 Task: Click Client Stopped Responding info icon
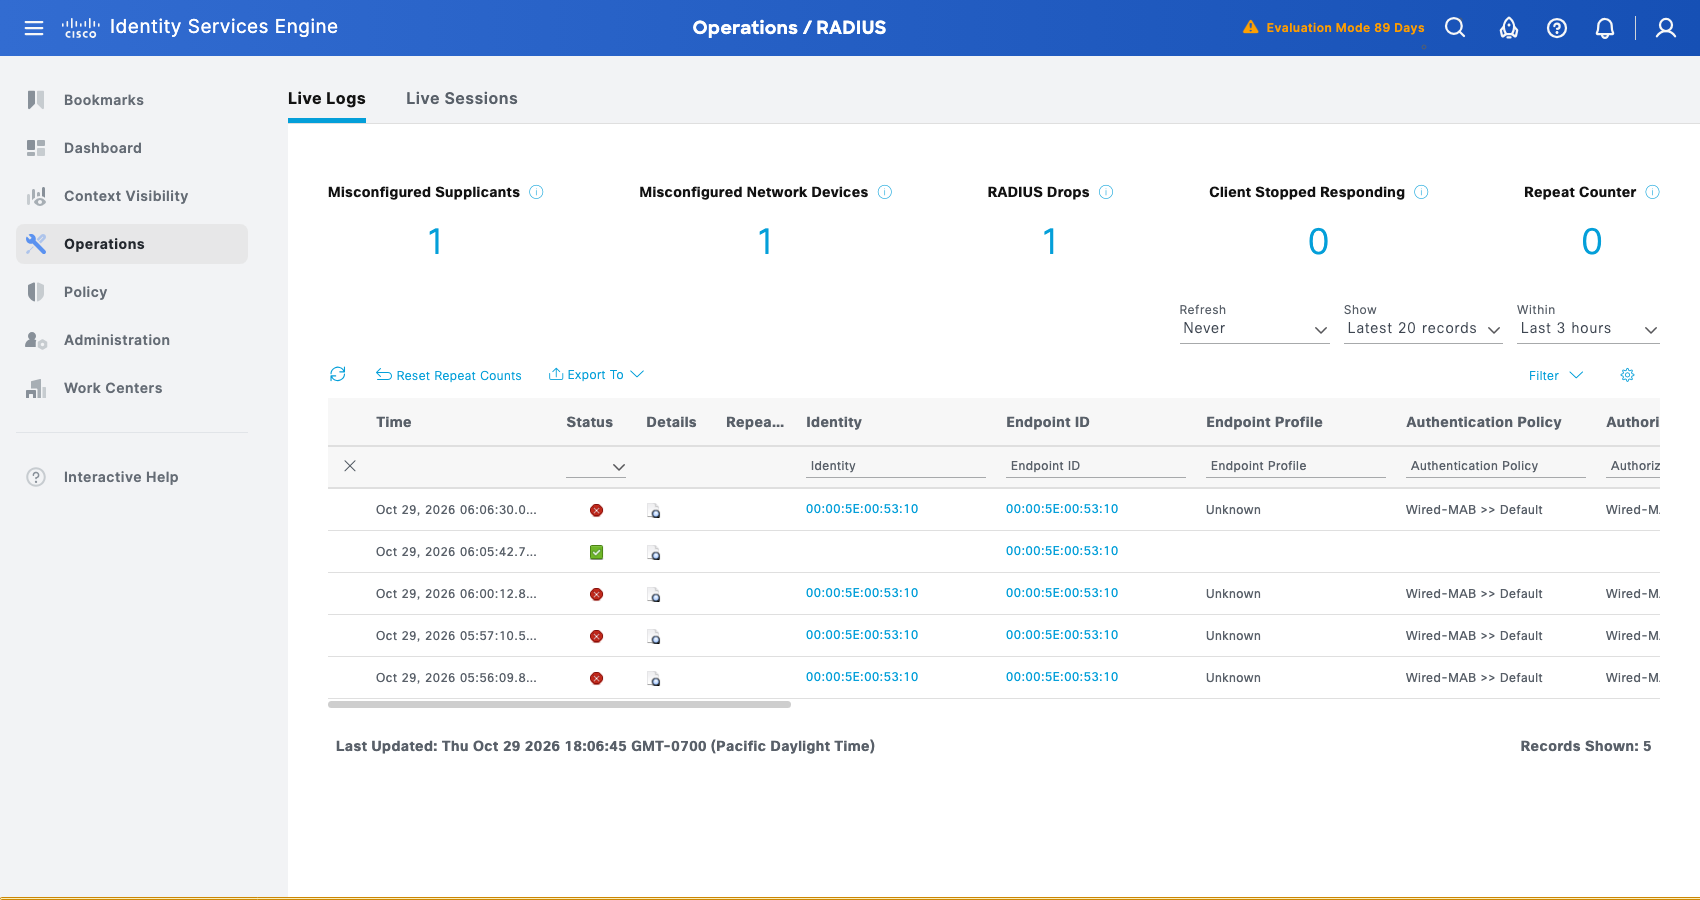click(x=1421, y=192)
